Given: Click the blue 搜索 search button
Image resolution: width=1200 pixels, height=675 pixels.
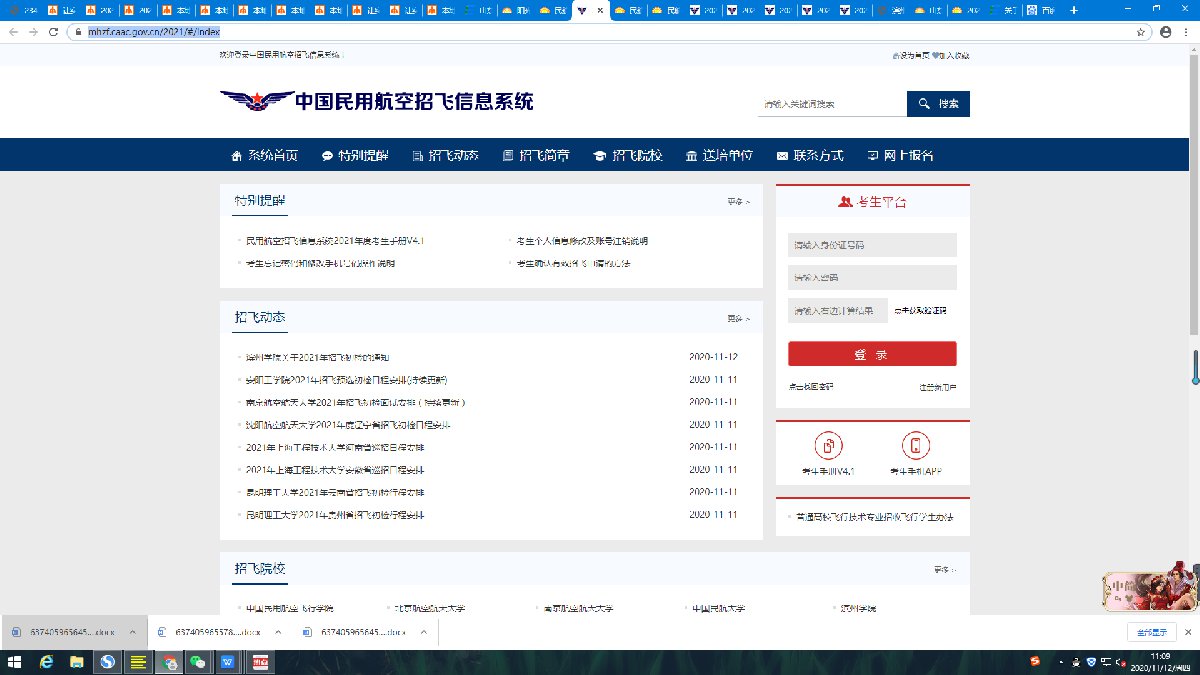Looking at the screenshot, I should [938, 104].
